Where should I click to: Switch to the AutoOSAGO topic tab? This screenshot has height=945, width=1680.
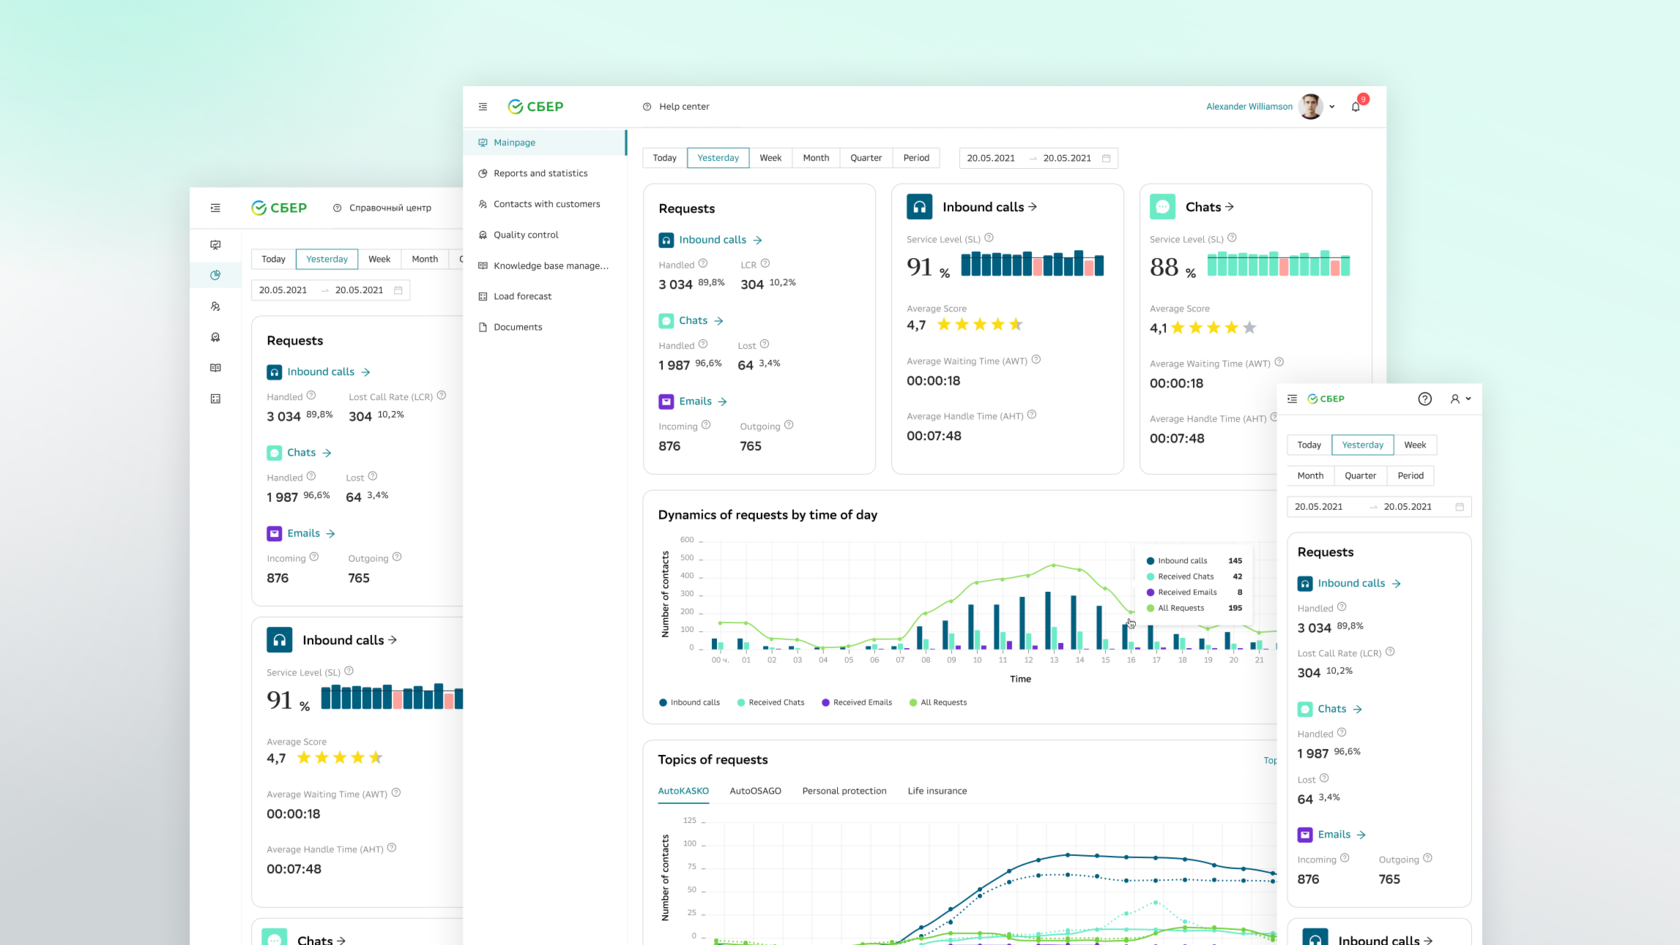(x=755, y=791)
